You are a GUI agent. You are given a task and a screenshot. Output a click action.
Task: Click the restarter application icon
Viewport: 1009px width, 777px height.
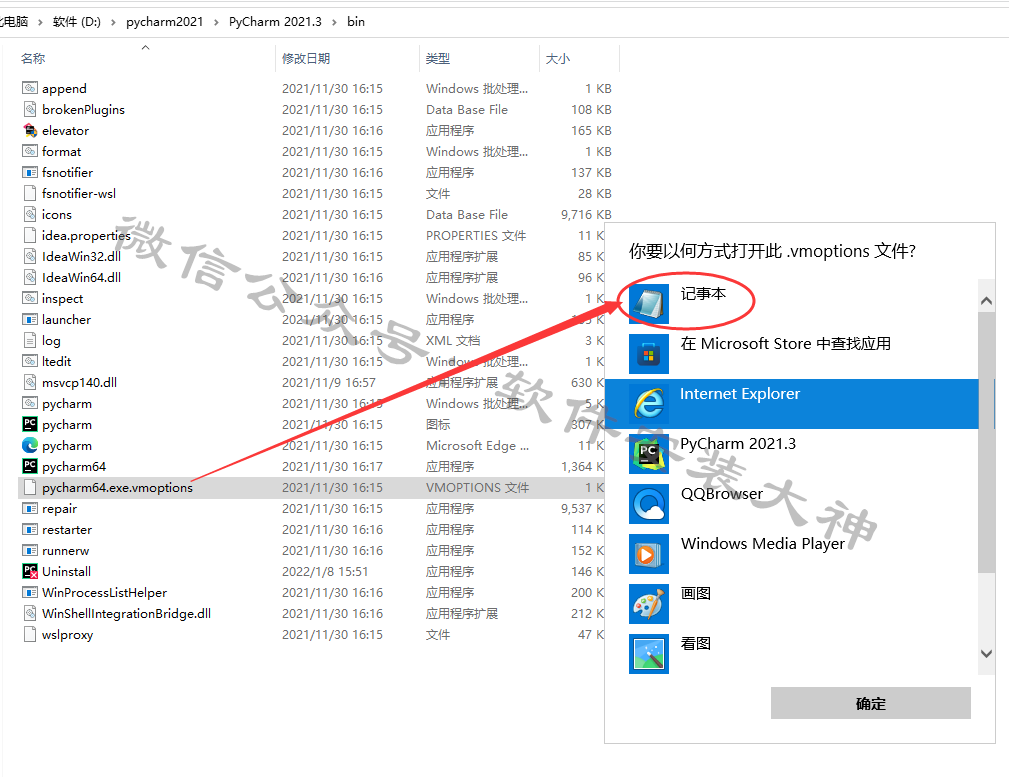click(x=30, y=530)
